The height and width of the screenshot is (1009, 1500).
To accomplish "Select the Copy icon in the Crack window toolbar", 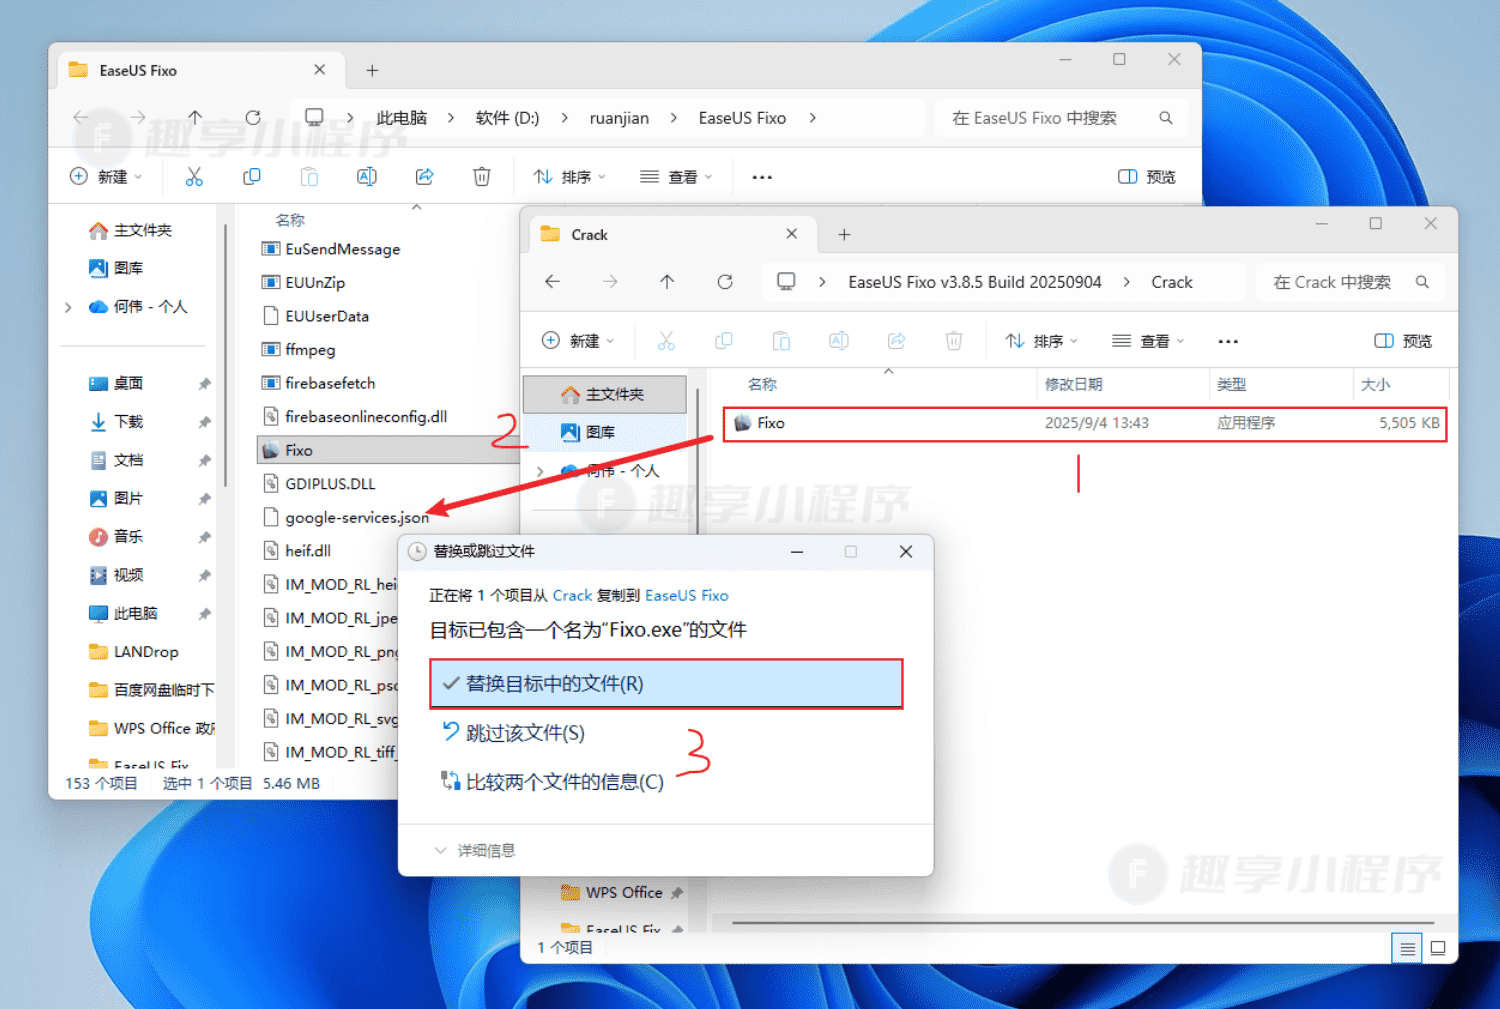I will [723, 340].
